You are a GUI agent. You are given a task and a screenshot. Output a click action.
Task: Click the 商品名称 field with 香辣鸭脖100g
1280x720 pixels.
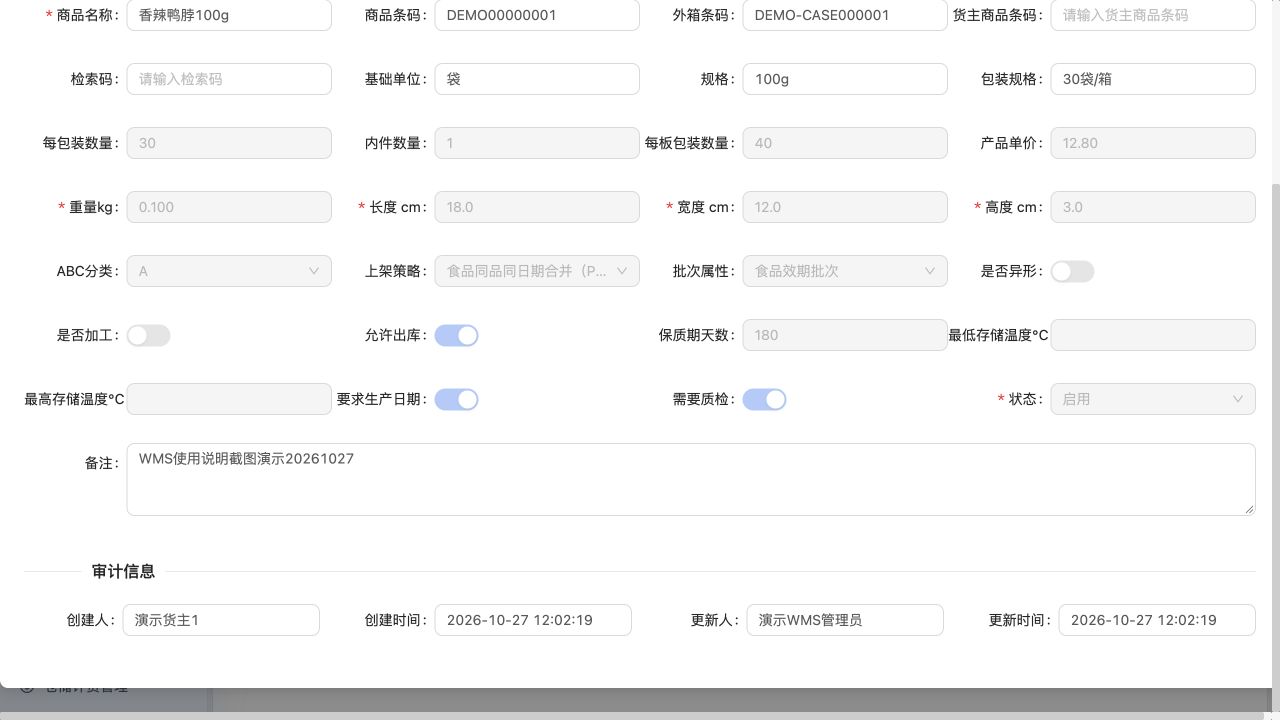pos(229,15)
